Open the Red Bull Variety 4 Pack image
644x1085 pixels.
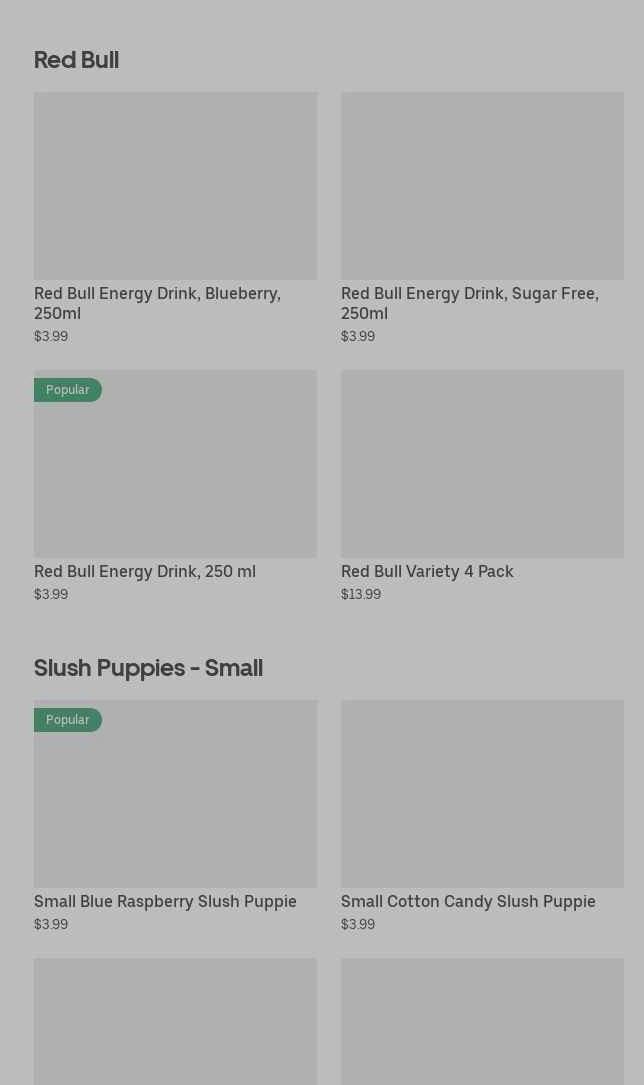pos(482,464)
